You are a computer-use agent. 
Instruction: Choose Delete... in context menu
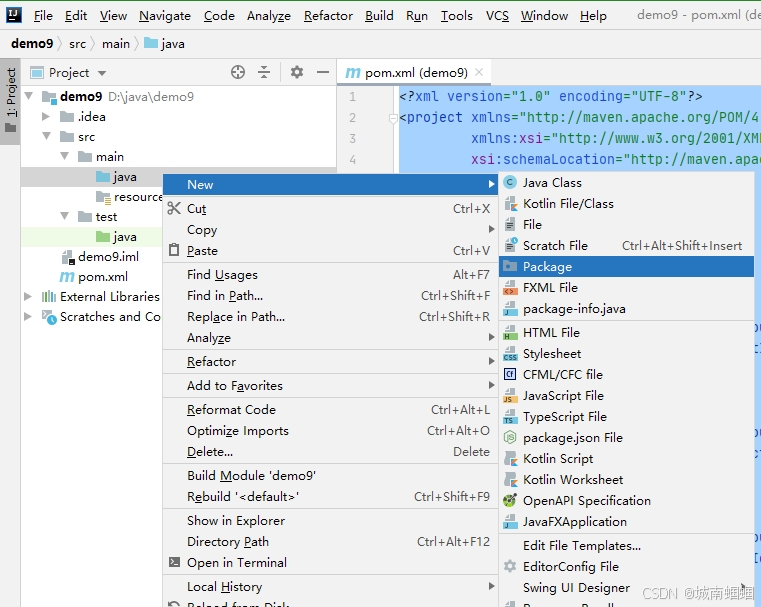[331, 452]
